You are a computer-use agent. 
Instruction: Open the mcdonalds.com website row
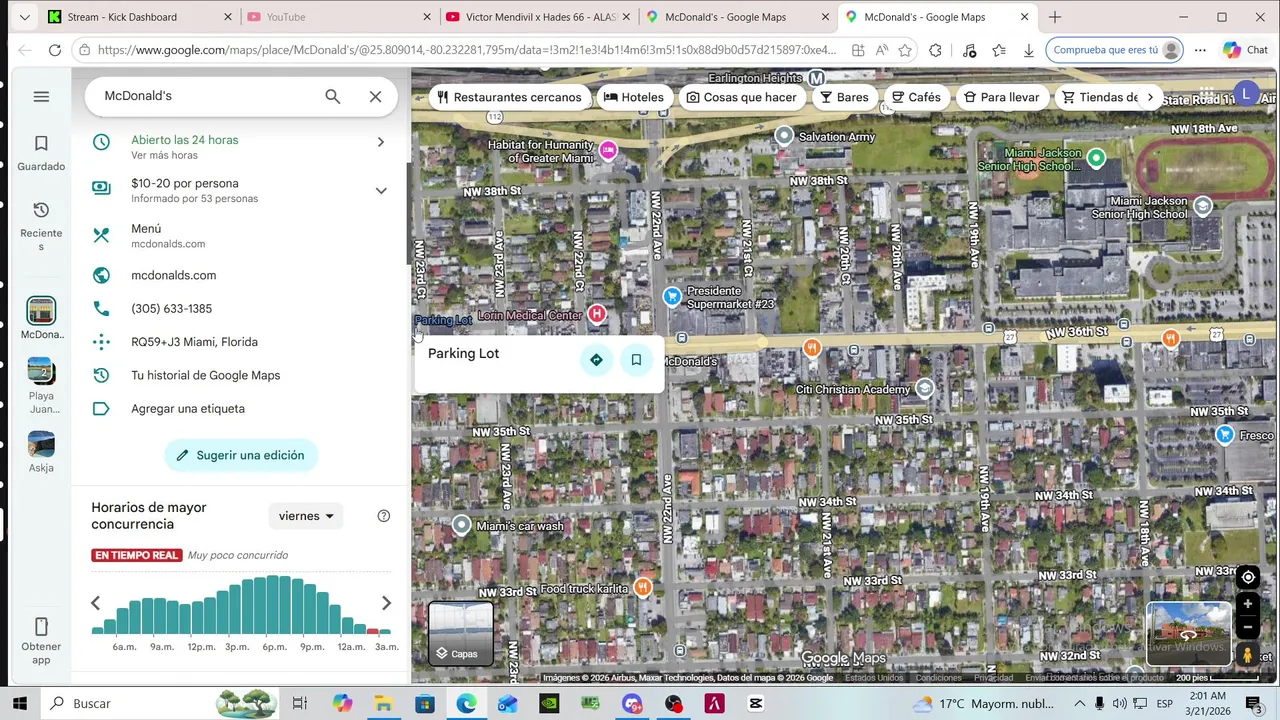[240, 275]
